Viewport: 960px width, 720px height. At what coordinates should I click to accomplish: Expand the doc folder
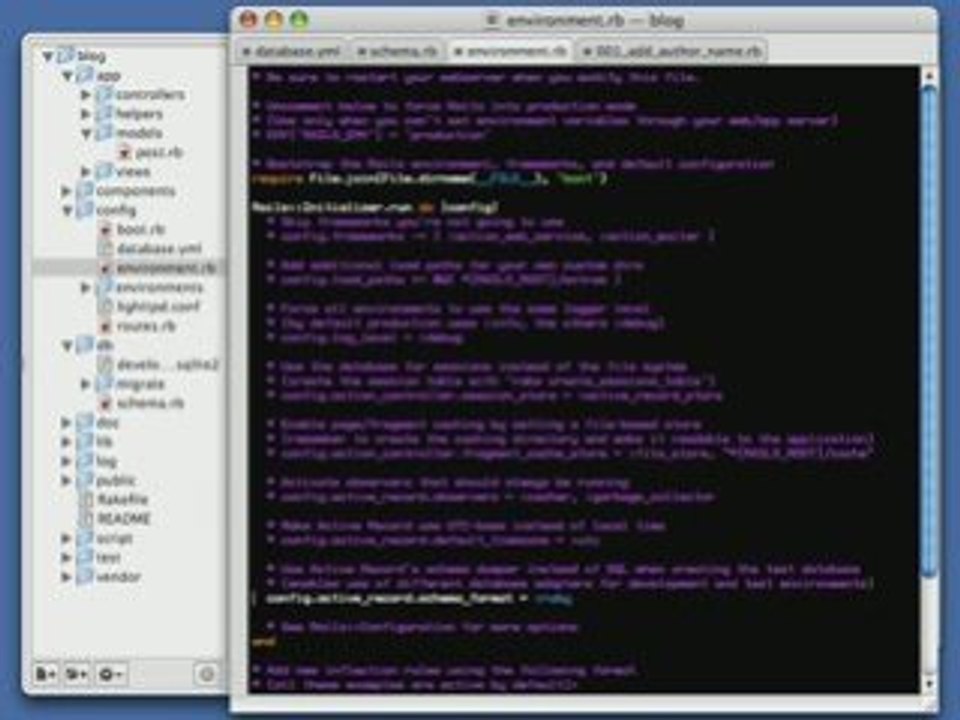click(66, 423)
